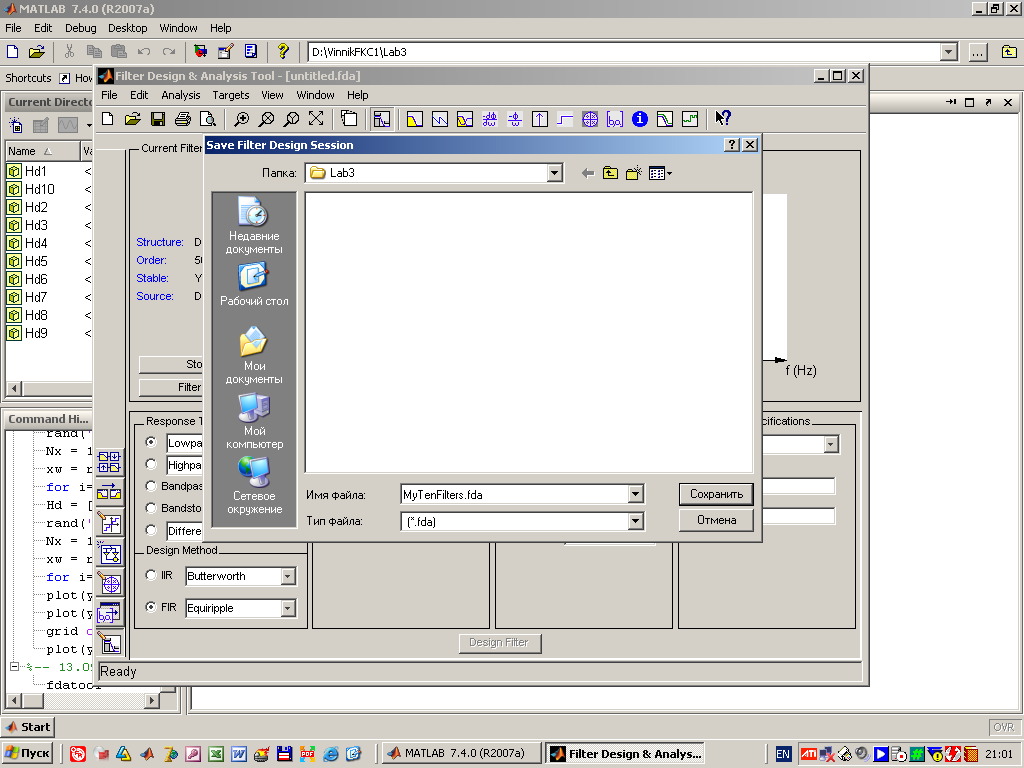This screenshot has width=1024, height=768.
Task: Show Magnitude response plot icon
Action: coord(415,119)
